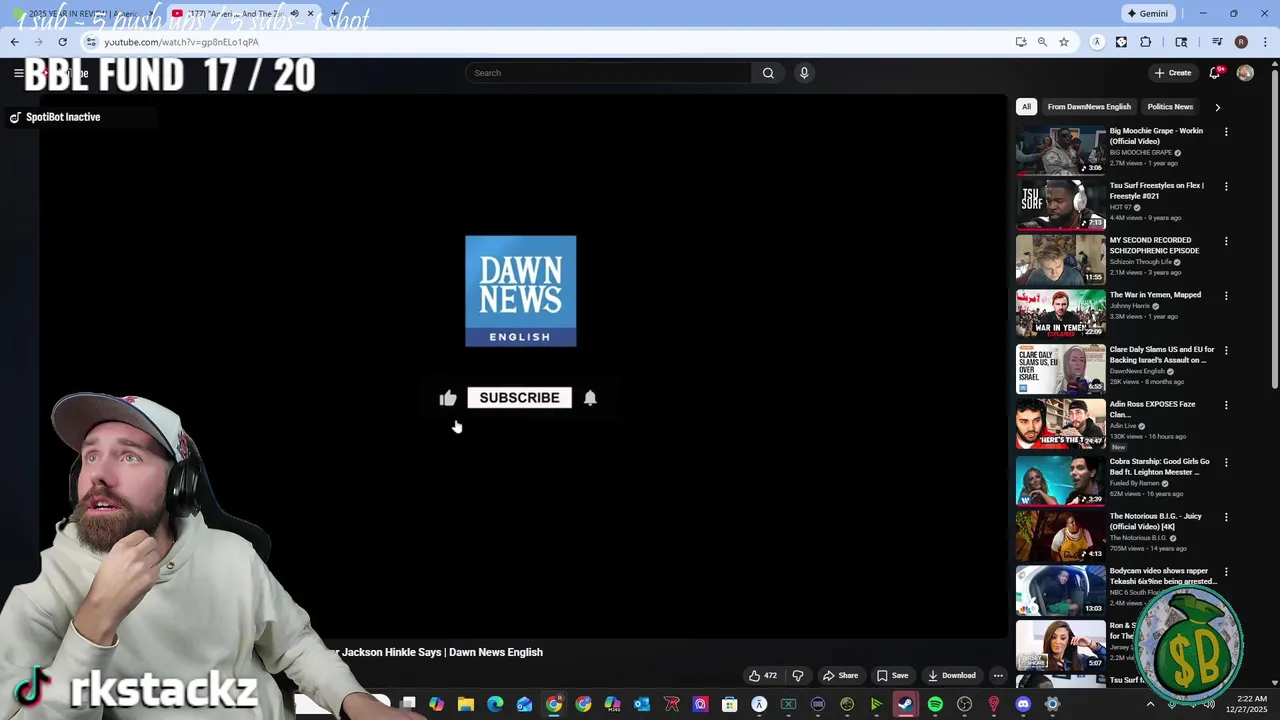The height and width of the screenshot is (720, 1280).
Task: Open a new browser tab
Action: click(x=334, y=14)
